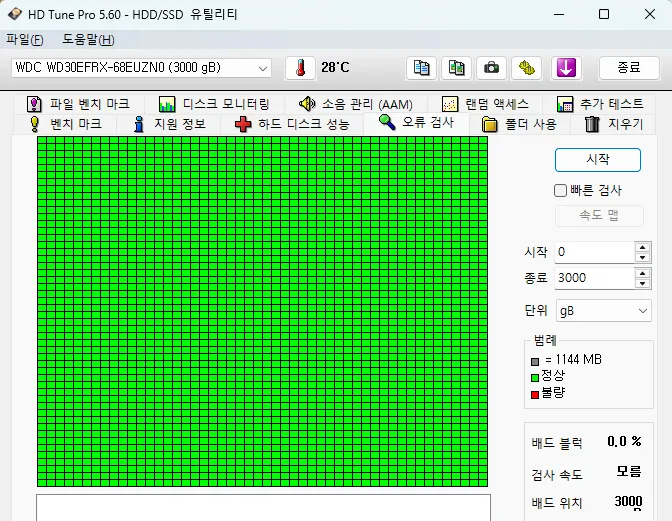
Task: Click the HD Tune Pro title bar app icon
Action: [15, 14]
